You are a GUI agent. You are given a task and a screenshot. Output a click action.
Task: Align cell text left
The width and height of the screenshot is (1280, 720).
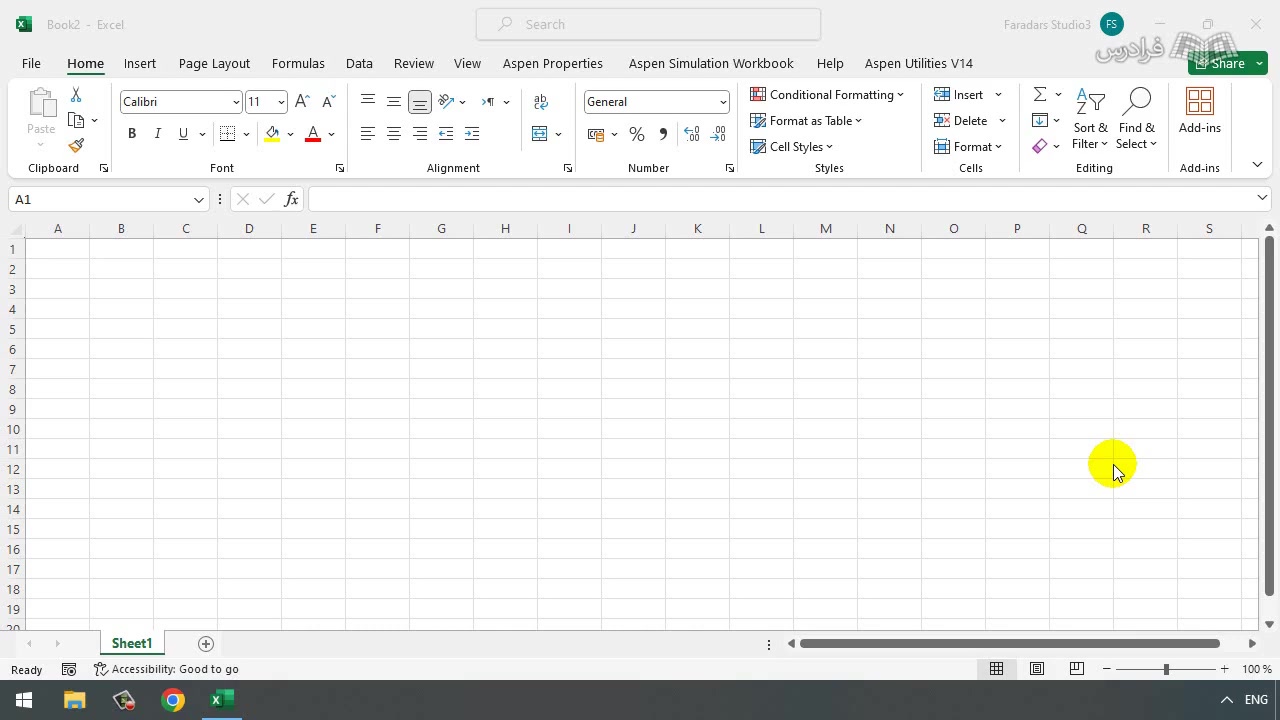pos(368,134)
